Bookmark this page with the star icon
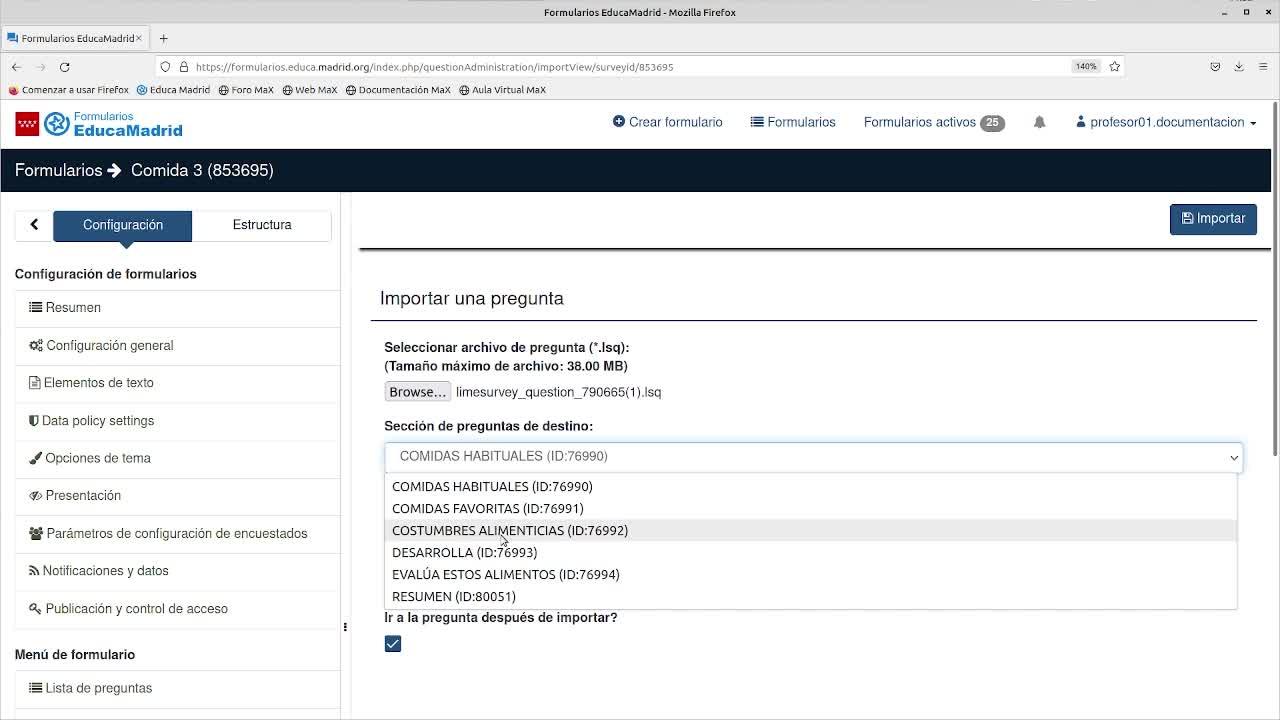 tap(1114, 67)
